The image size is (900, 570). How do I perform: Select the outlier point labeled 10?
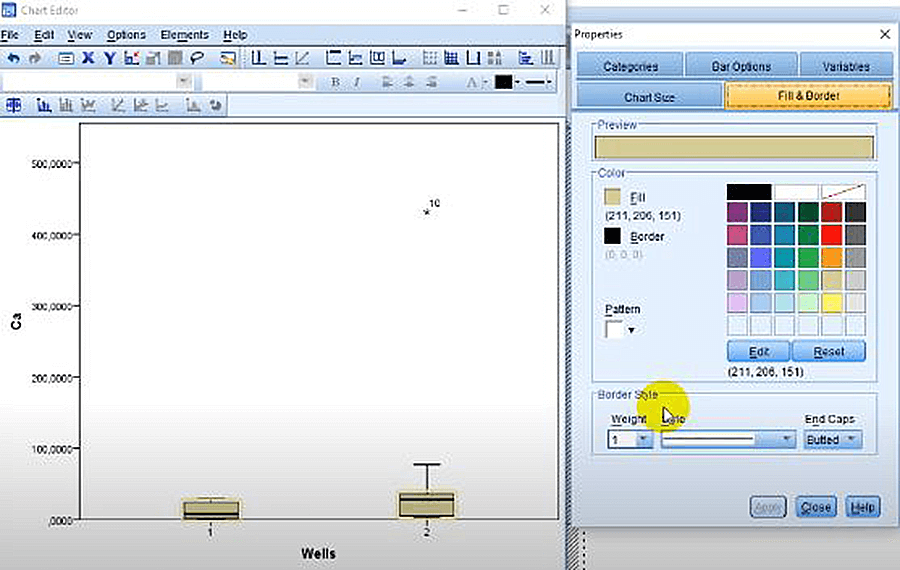tap(427, 212)
